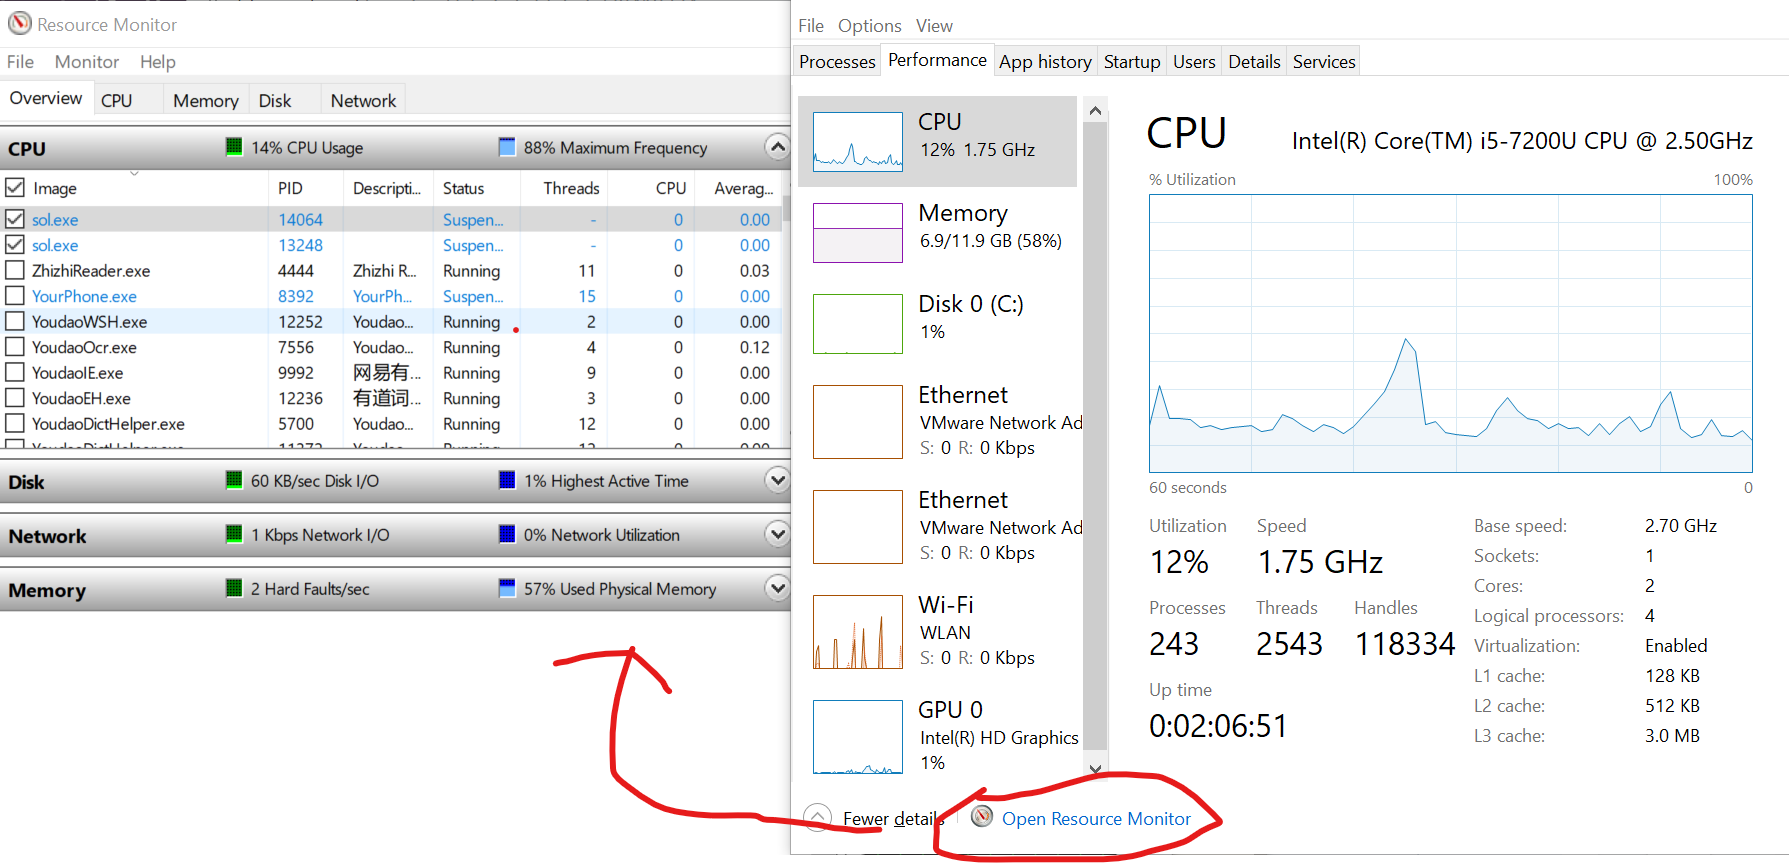Select the Wi-Fi WLAN graph thumbnail

click(x=858, y=632)
